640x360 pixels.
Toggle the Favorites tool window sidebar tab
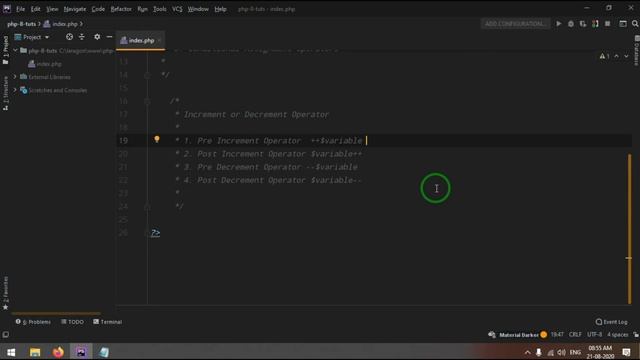tap(5, 292)
